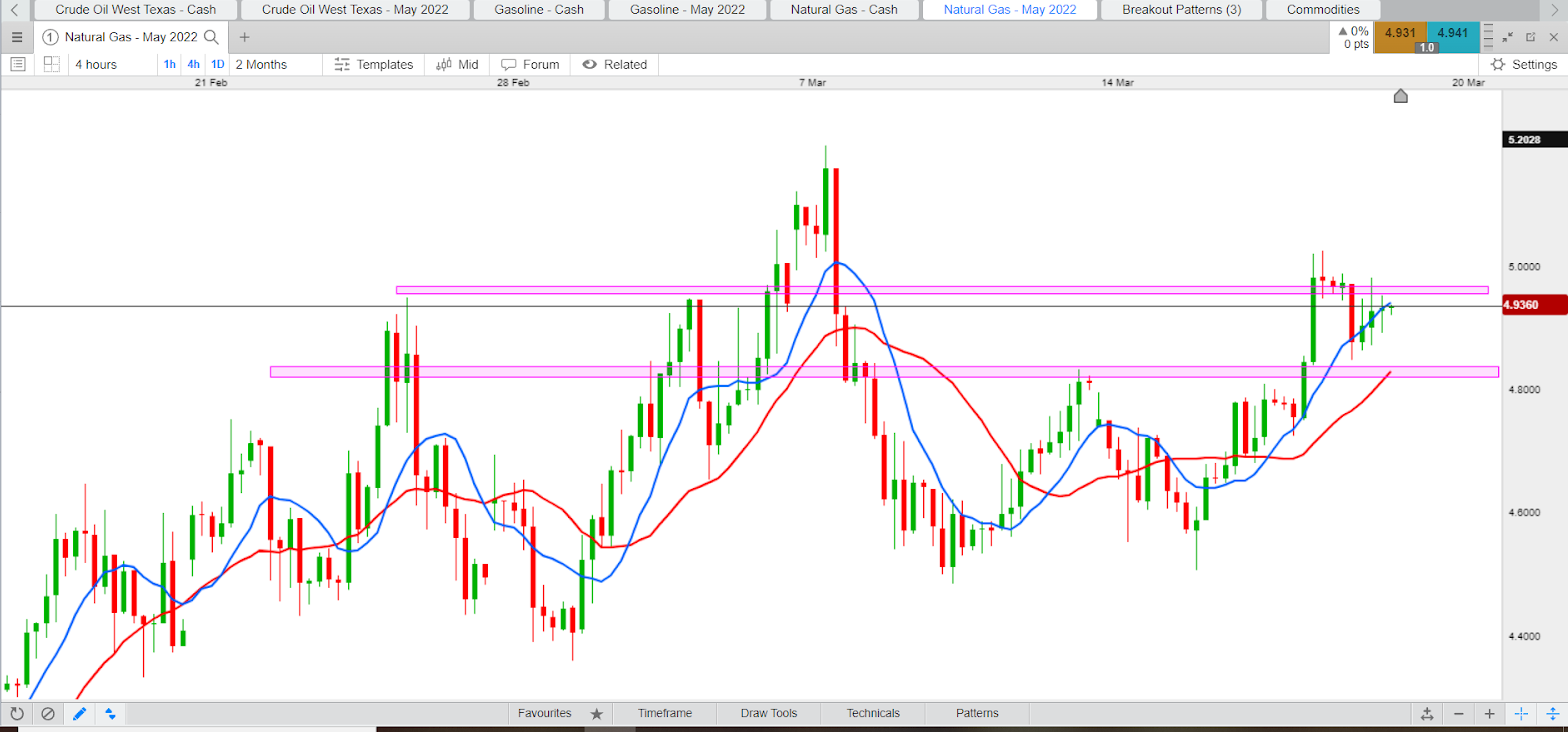Viewport: 1568px width, 732px height.
Task: Select the Natural Gas - May 2022 tab
Action: point(1008,10)
